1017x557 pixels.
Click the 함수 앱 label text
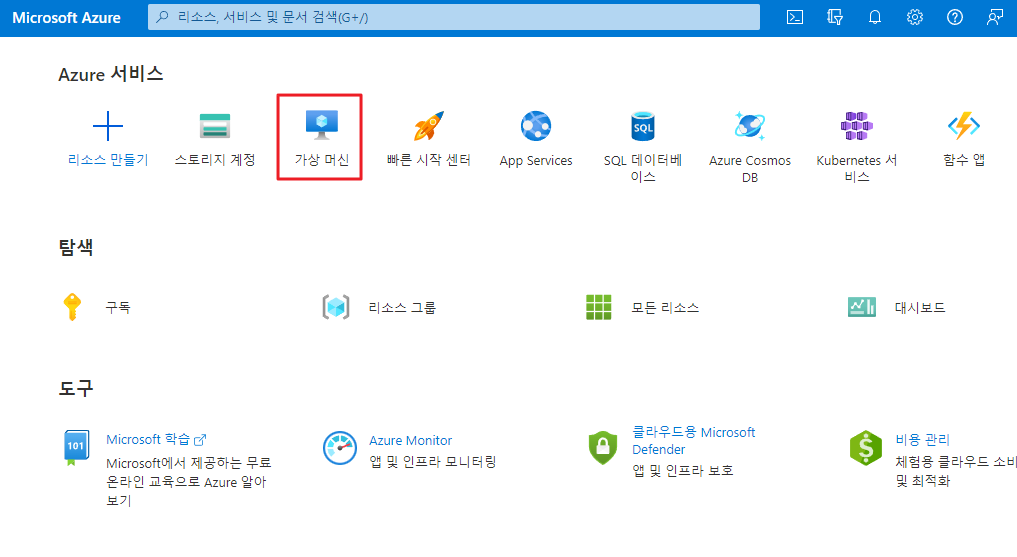pyautogui.click(x=964, y=160)
